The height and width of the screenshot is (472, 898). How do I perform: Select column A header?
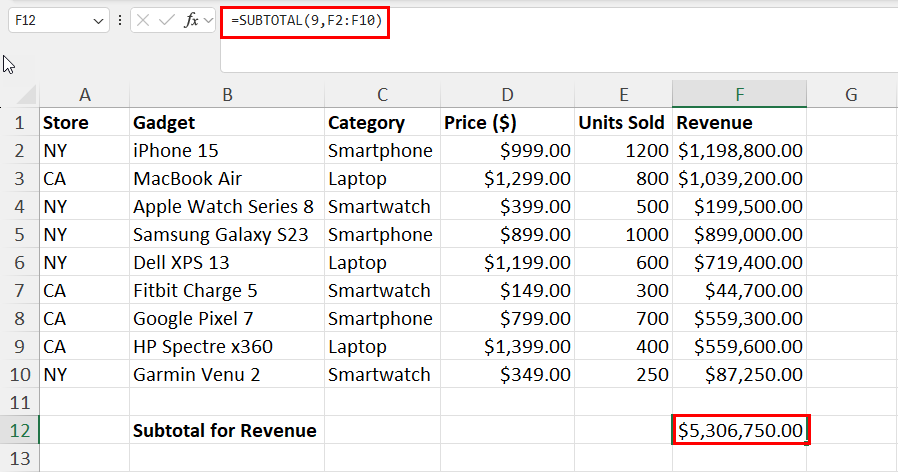click(x=85, y=95)
